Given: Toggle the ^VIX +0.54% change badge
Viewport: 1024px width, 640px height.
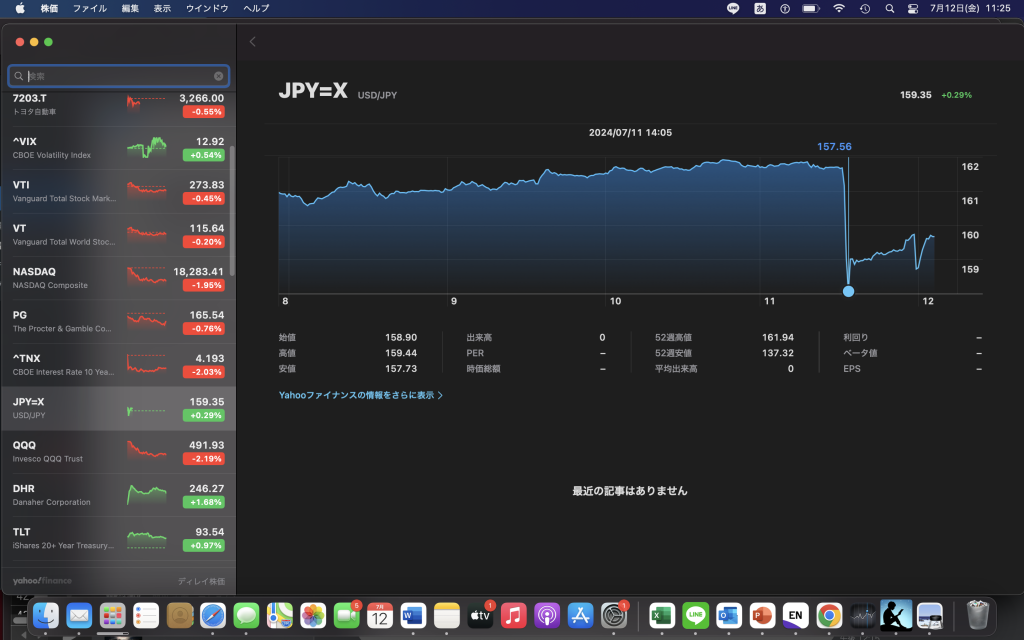Looking at the screenshot, I should [203, 156].
